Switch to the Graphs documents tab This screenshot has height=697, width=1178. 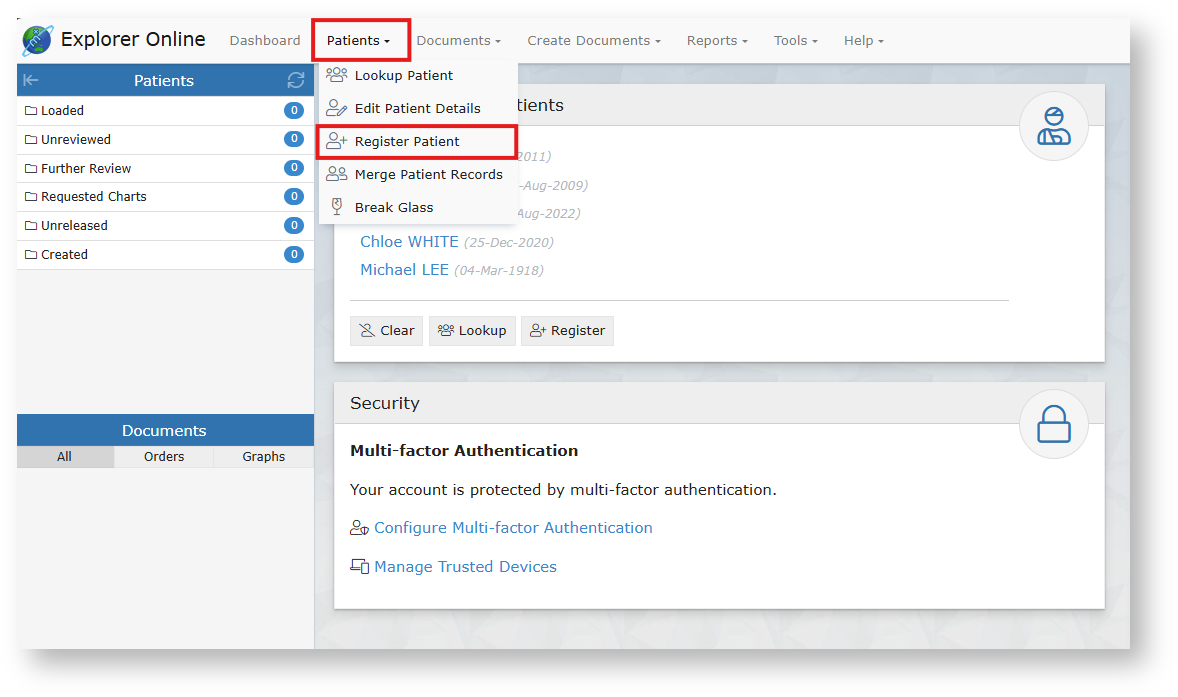[x=263, y=457]
